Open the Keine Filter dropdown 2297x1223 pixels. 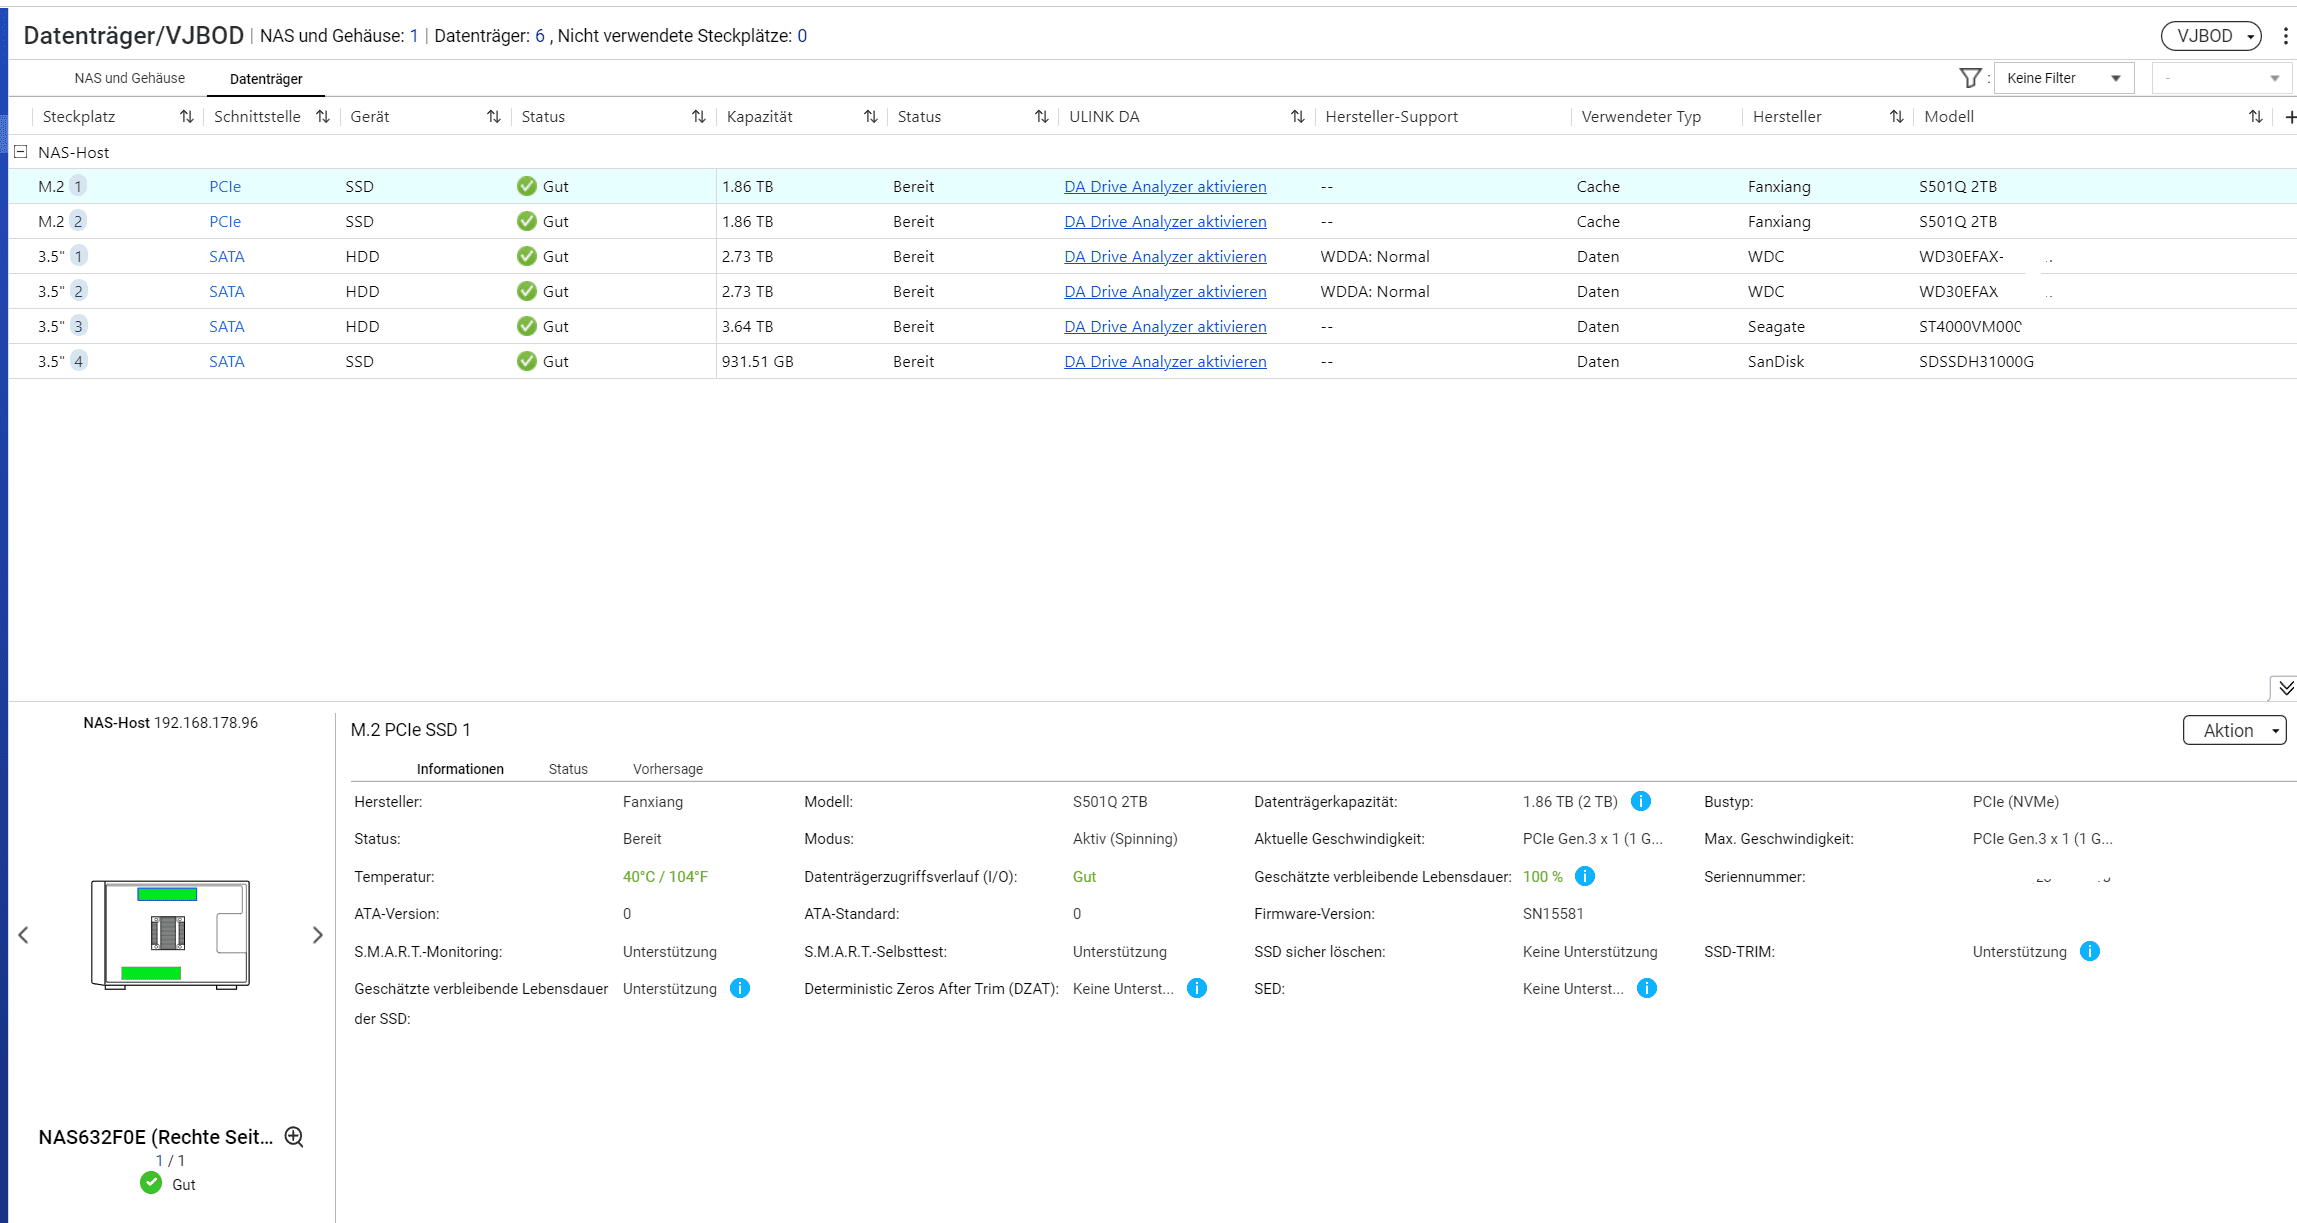coord(2064,78)
